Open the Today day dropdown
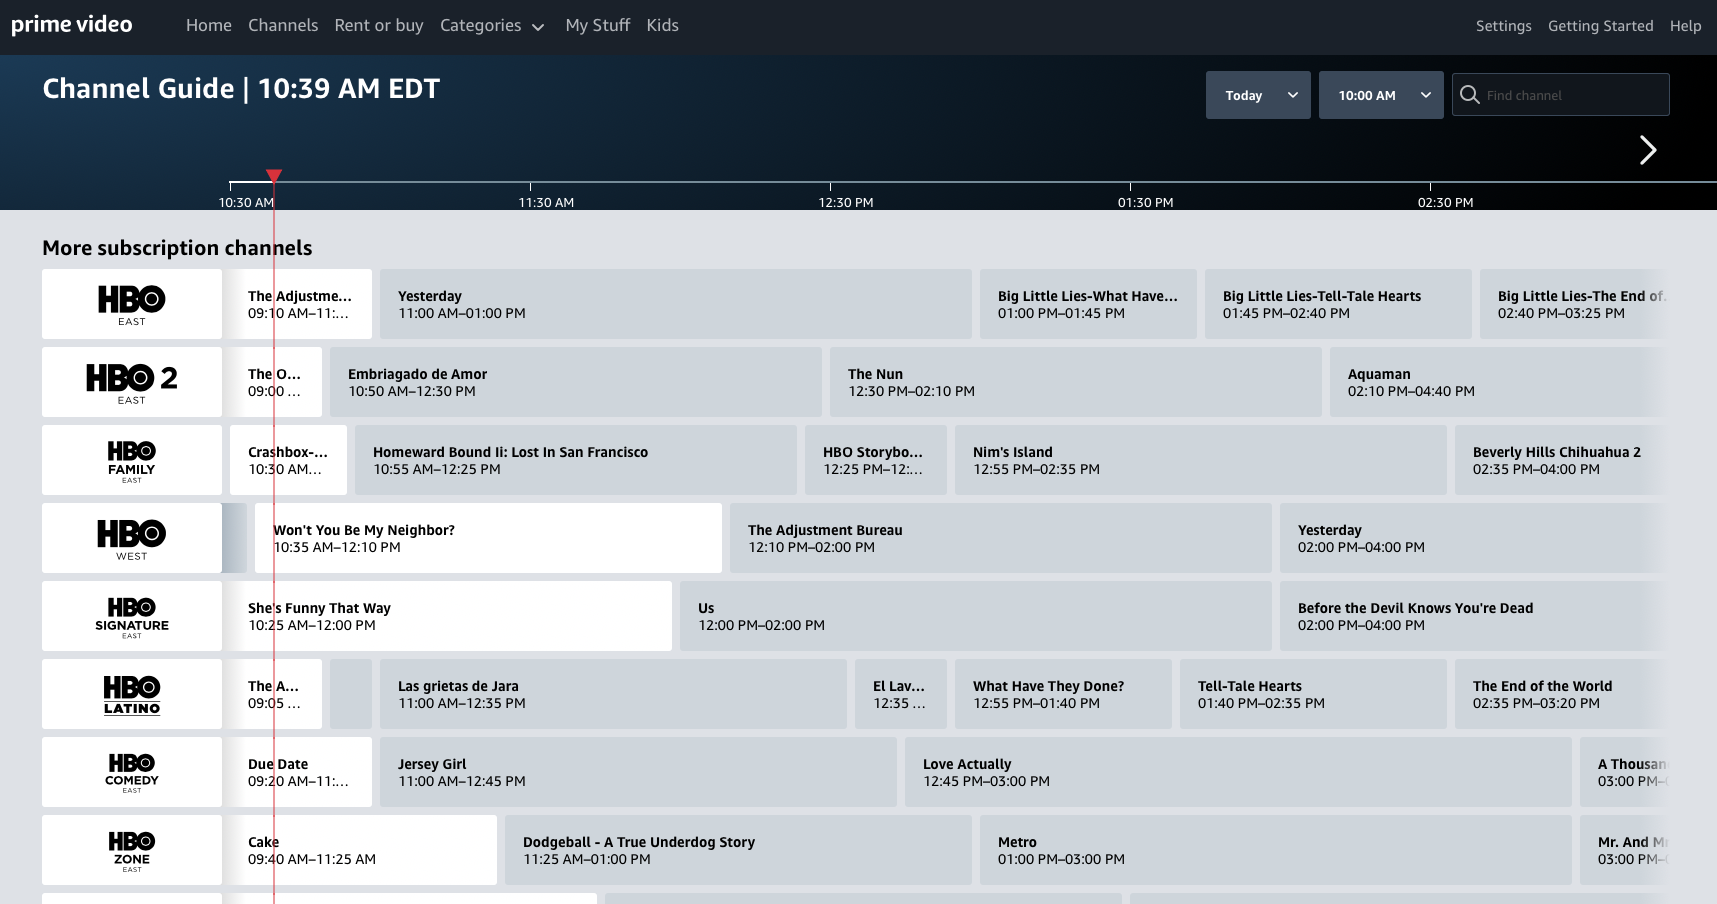 1258,95
